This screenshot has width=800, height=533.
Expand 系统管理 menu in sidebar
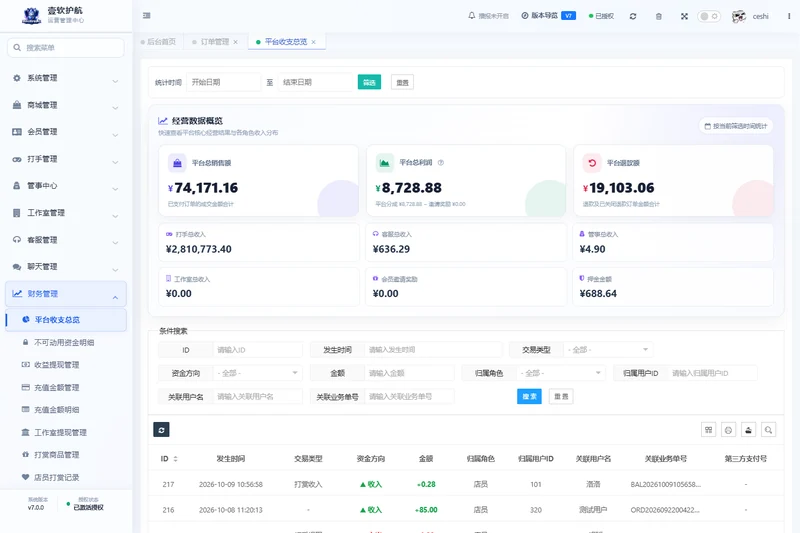click(66, 78)
